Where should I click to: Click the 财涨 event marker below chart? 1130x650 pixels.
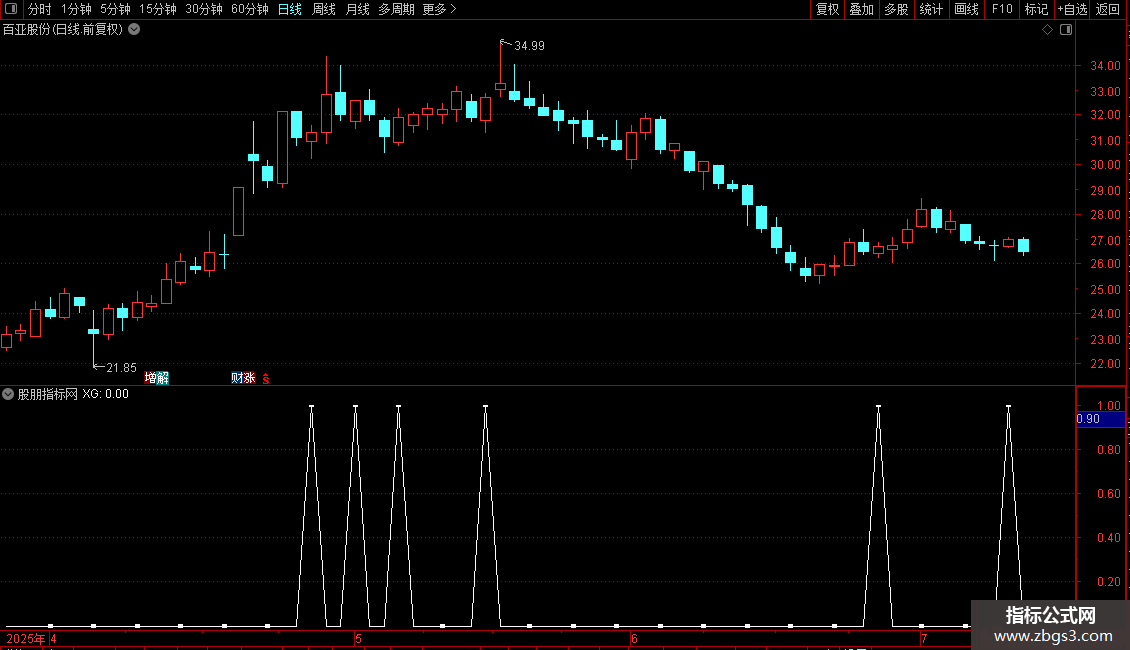pos(244,378)
